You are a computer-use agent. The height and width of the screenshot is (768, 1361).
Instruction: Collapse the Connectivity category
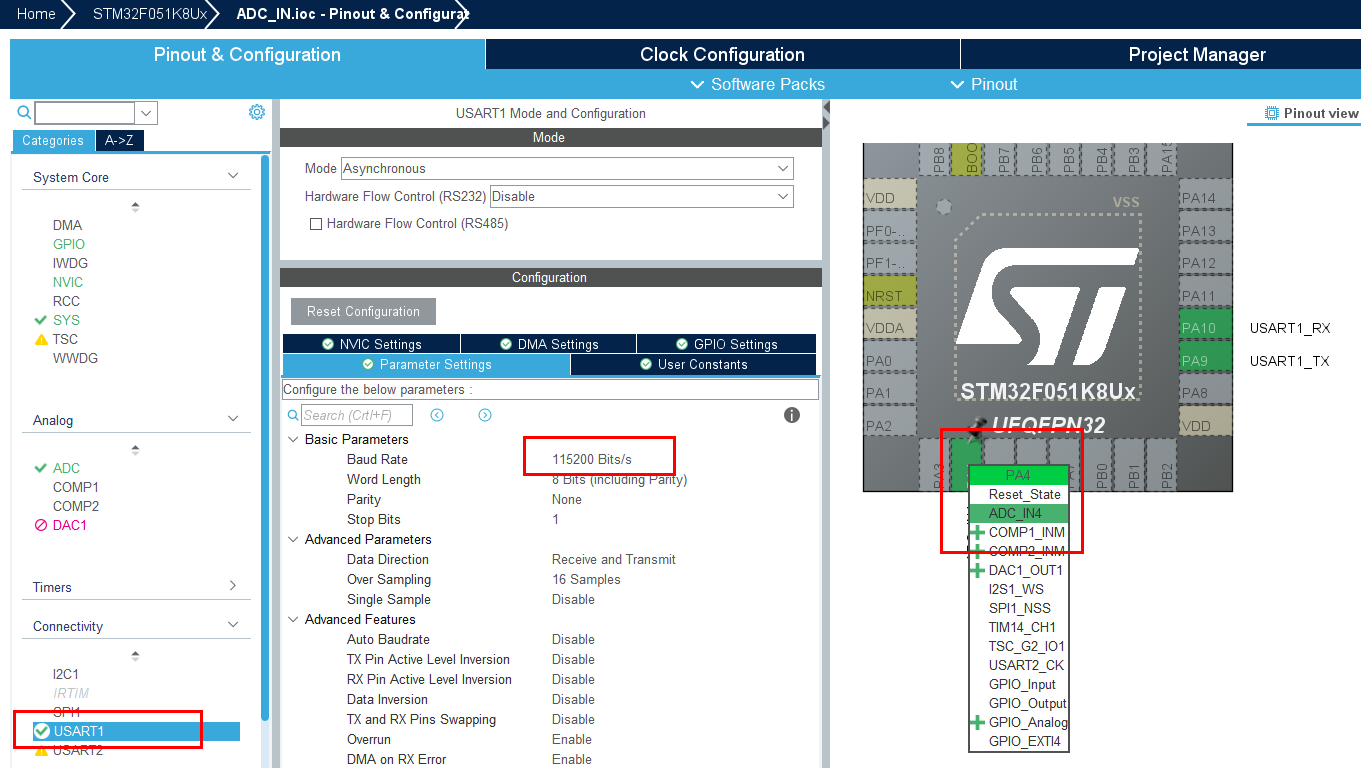233,625
